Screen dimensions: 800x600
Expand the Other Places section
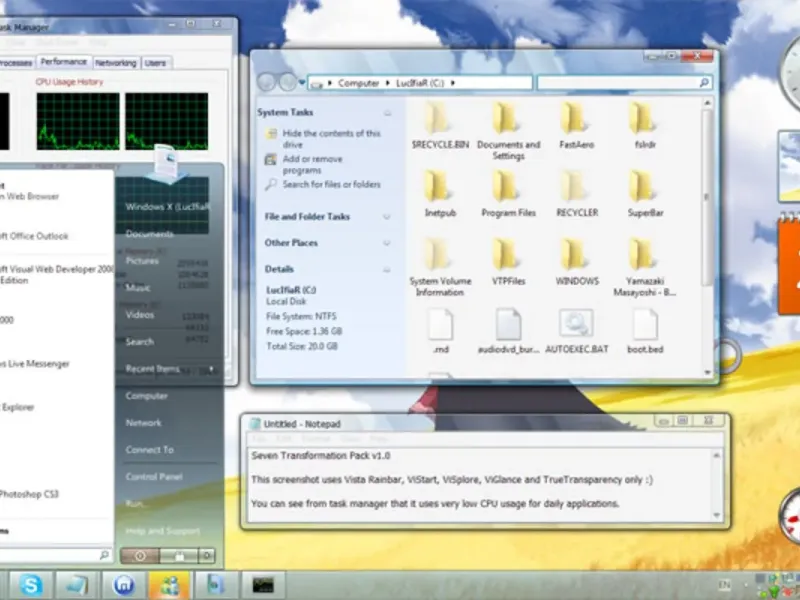pyautogui.click(x=387, y=243)
